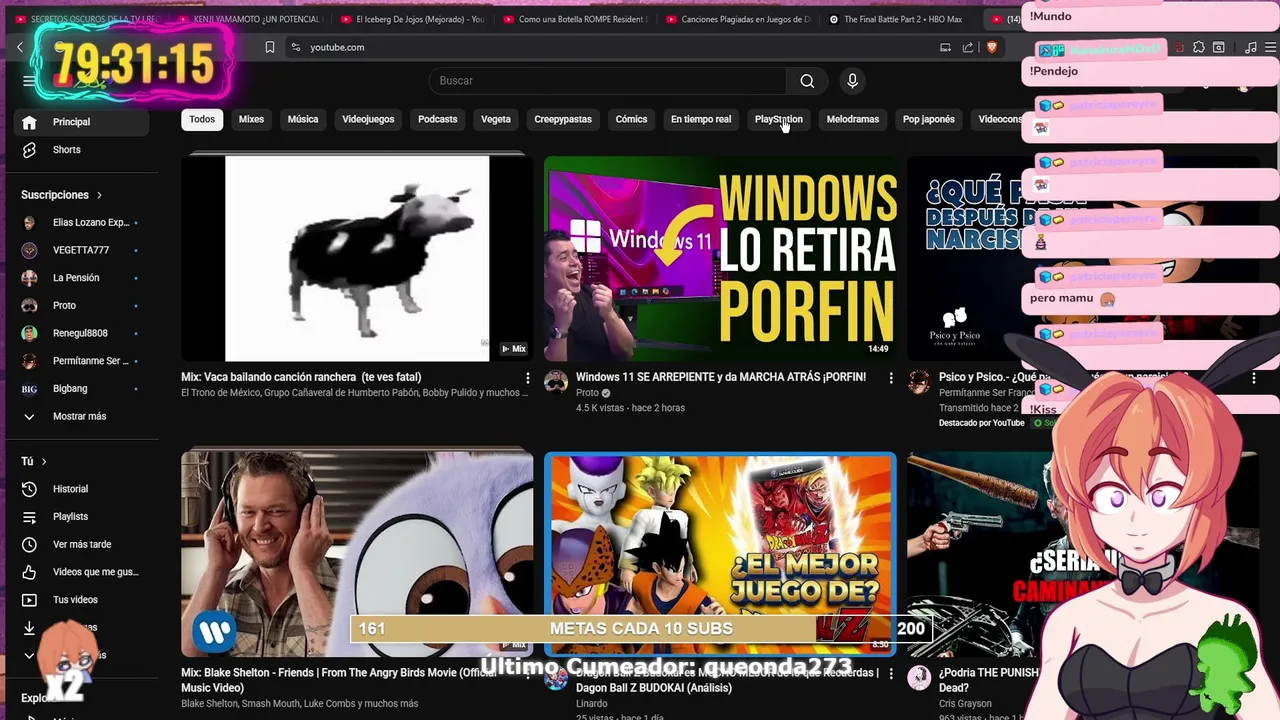Open Principal home in sidebar

coord(83,122)
